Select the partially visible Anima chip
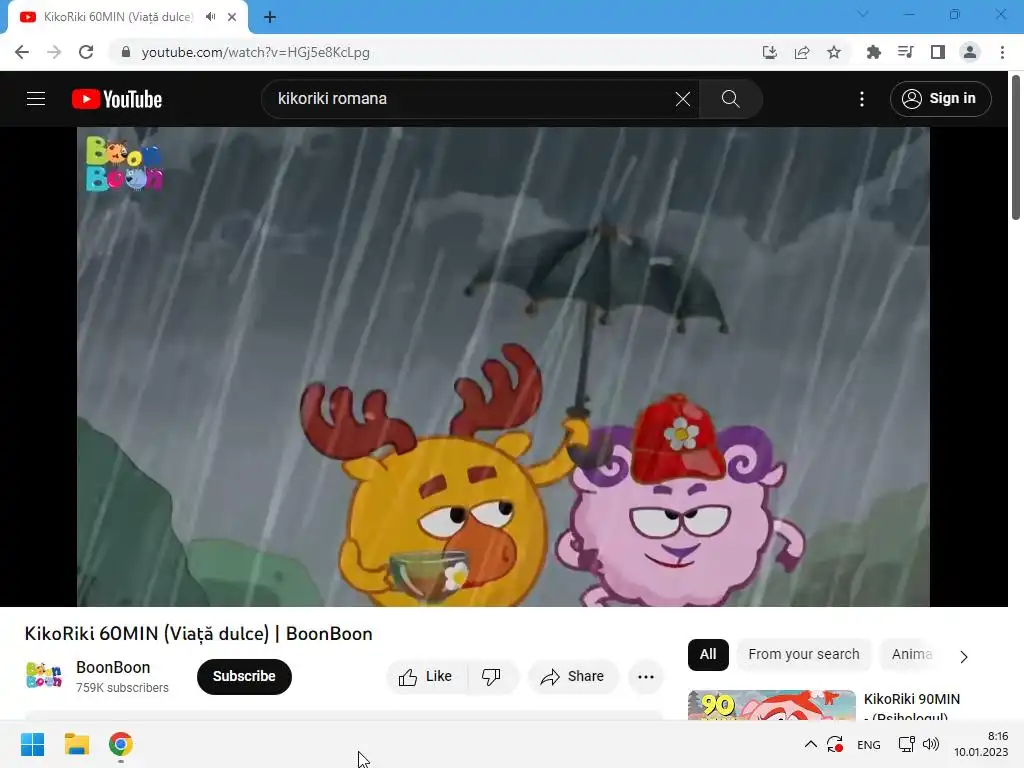1024x768 pixels. (x=912, y=654)
